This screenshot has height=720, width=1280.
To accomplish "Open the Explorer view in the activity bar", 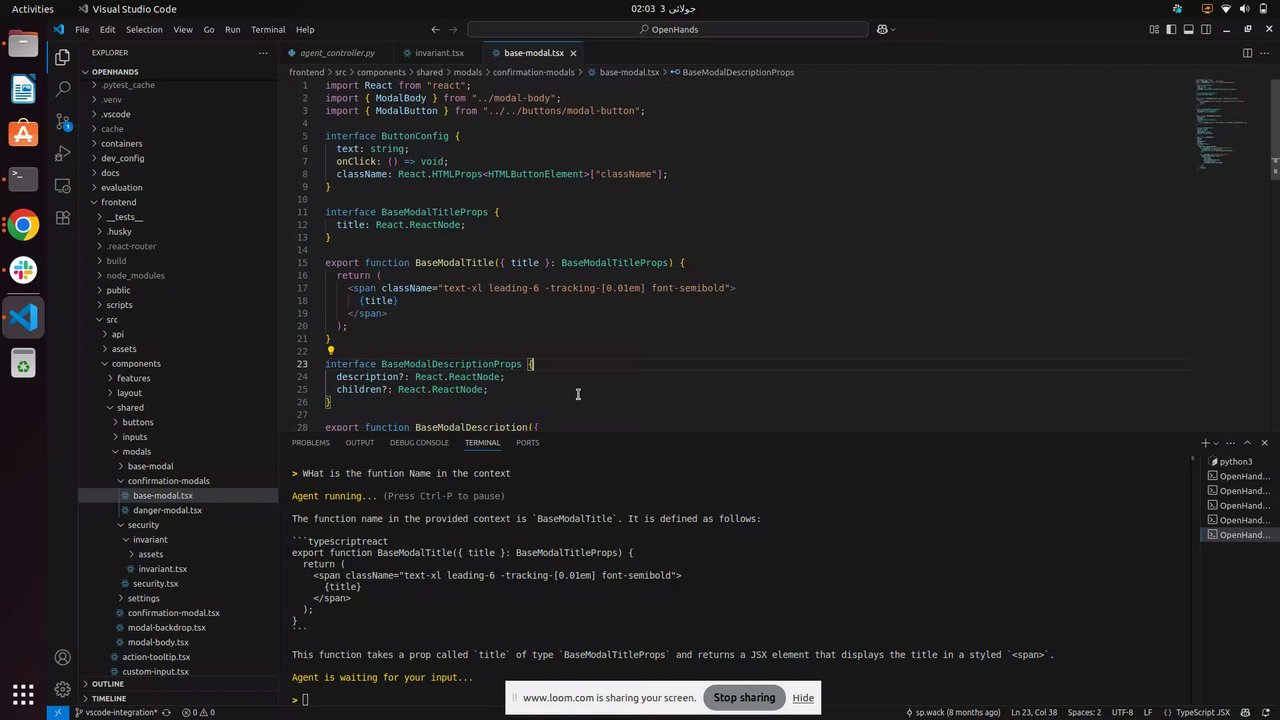I will coord(62,57).
